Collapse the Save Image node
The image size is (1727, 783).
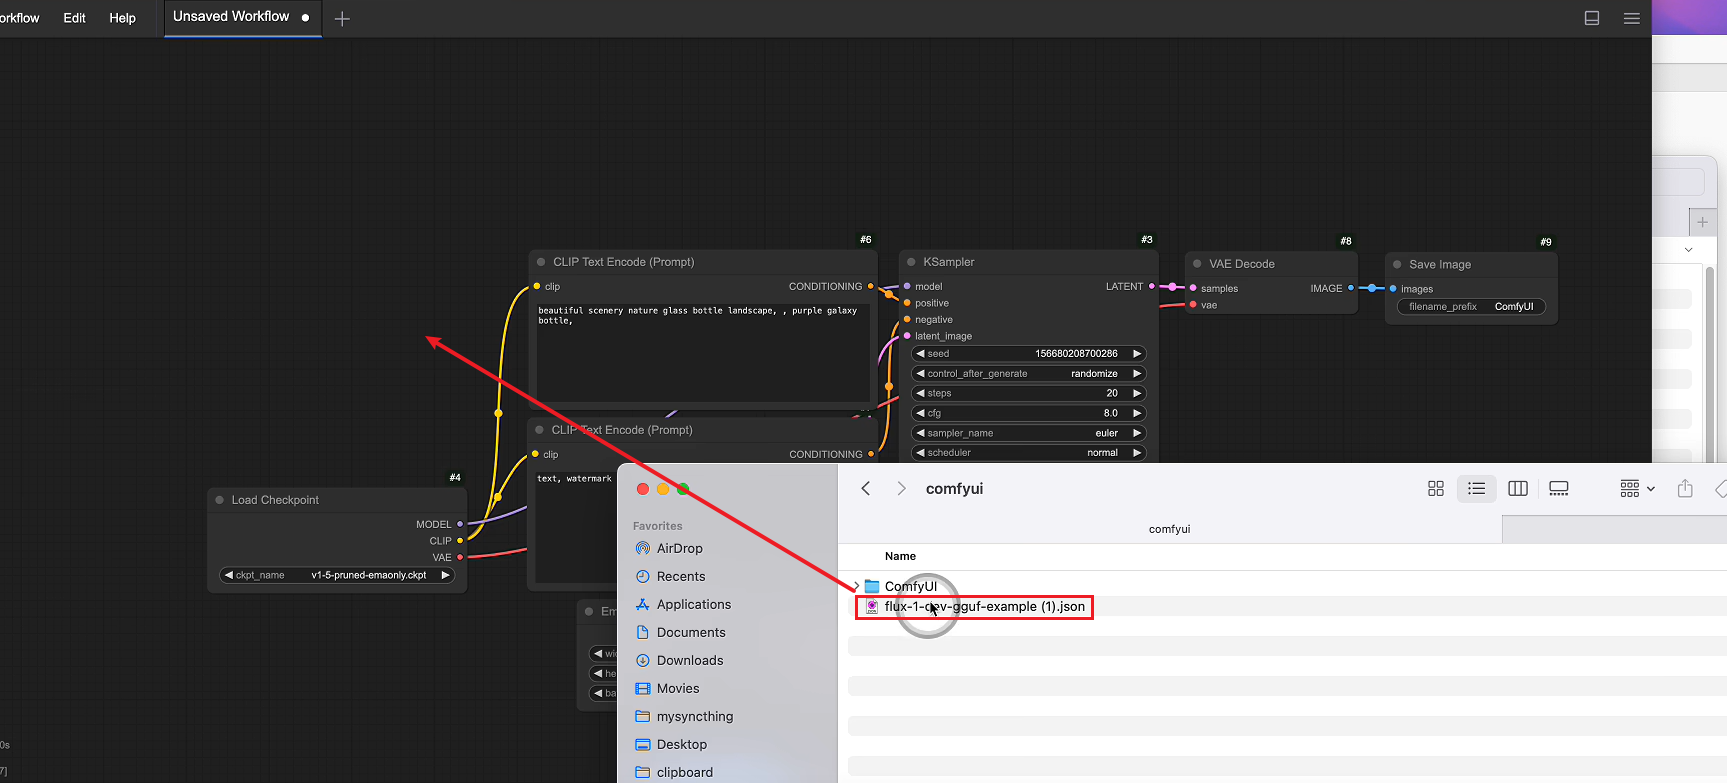coord(1397,265)
